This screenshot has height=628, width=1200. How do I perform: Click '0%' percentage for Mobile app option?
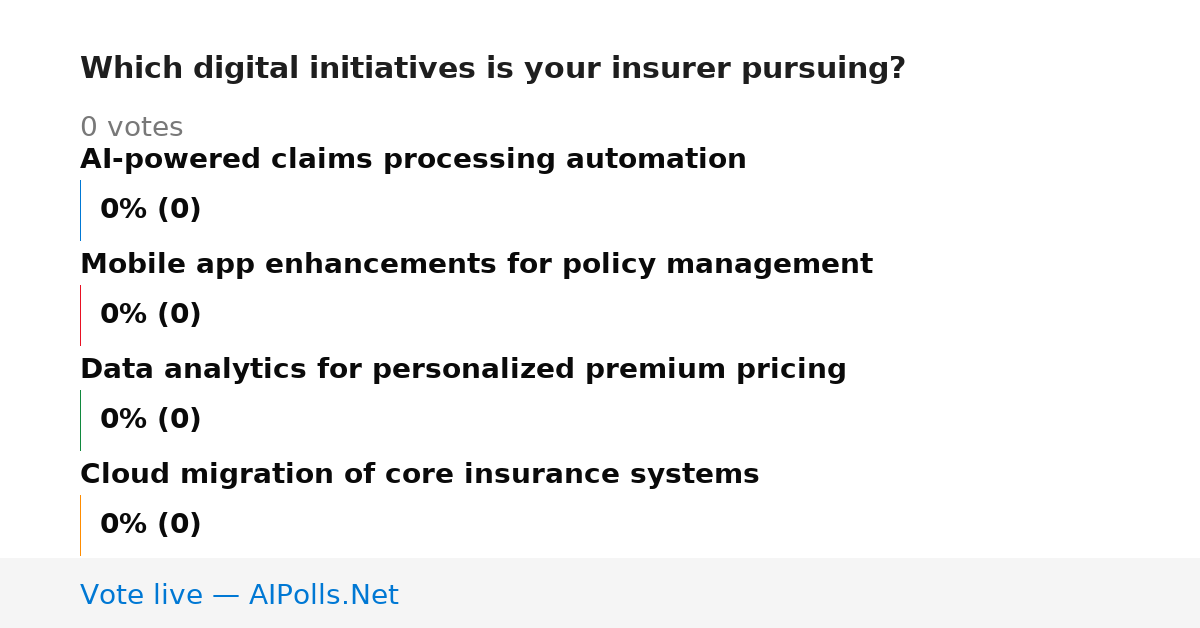pos(124,315)
